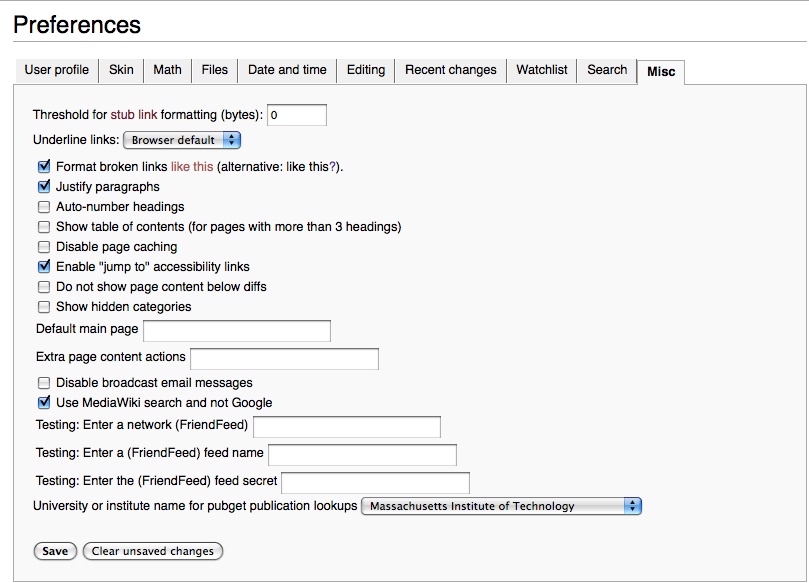Expand the university or institute name dropdown
Screen dimensions: 809x583
coord(500,506)
